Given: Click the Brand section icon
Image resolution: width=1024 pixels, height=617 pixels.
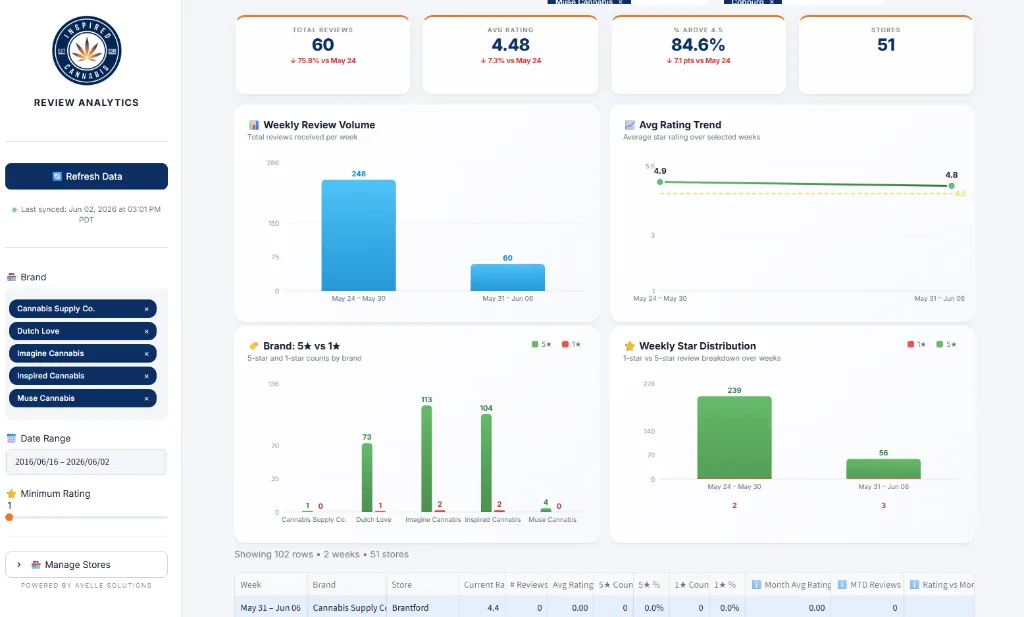Looking at the screenshot, I should coord(11,277).
